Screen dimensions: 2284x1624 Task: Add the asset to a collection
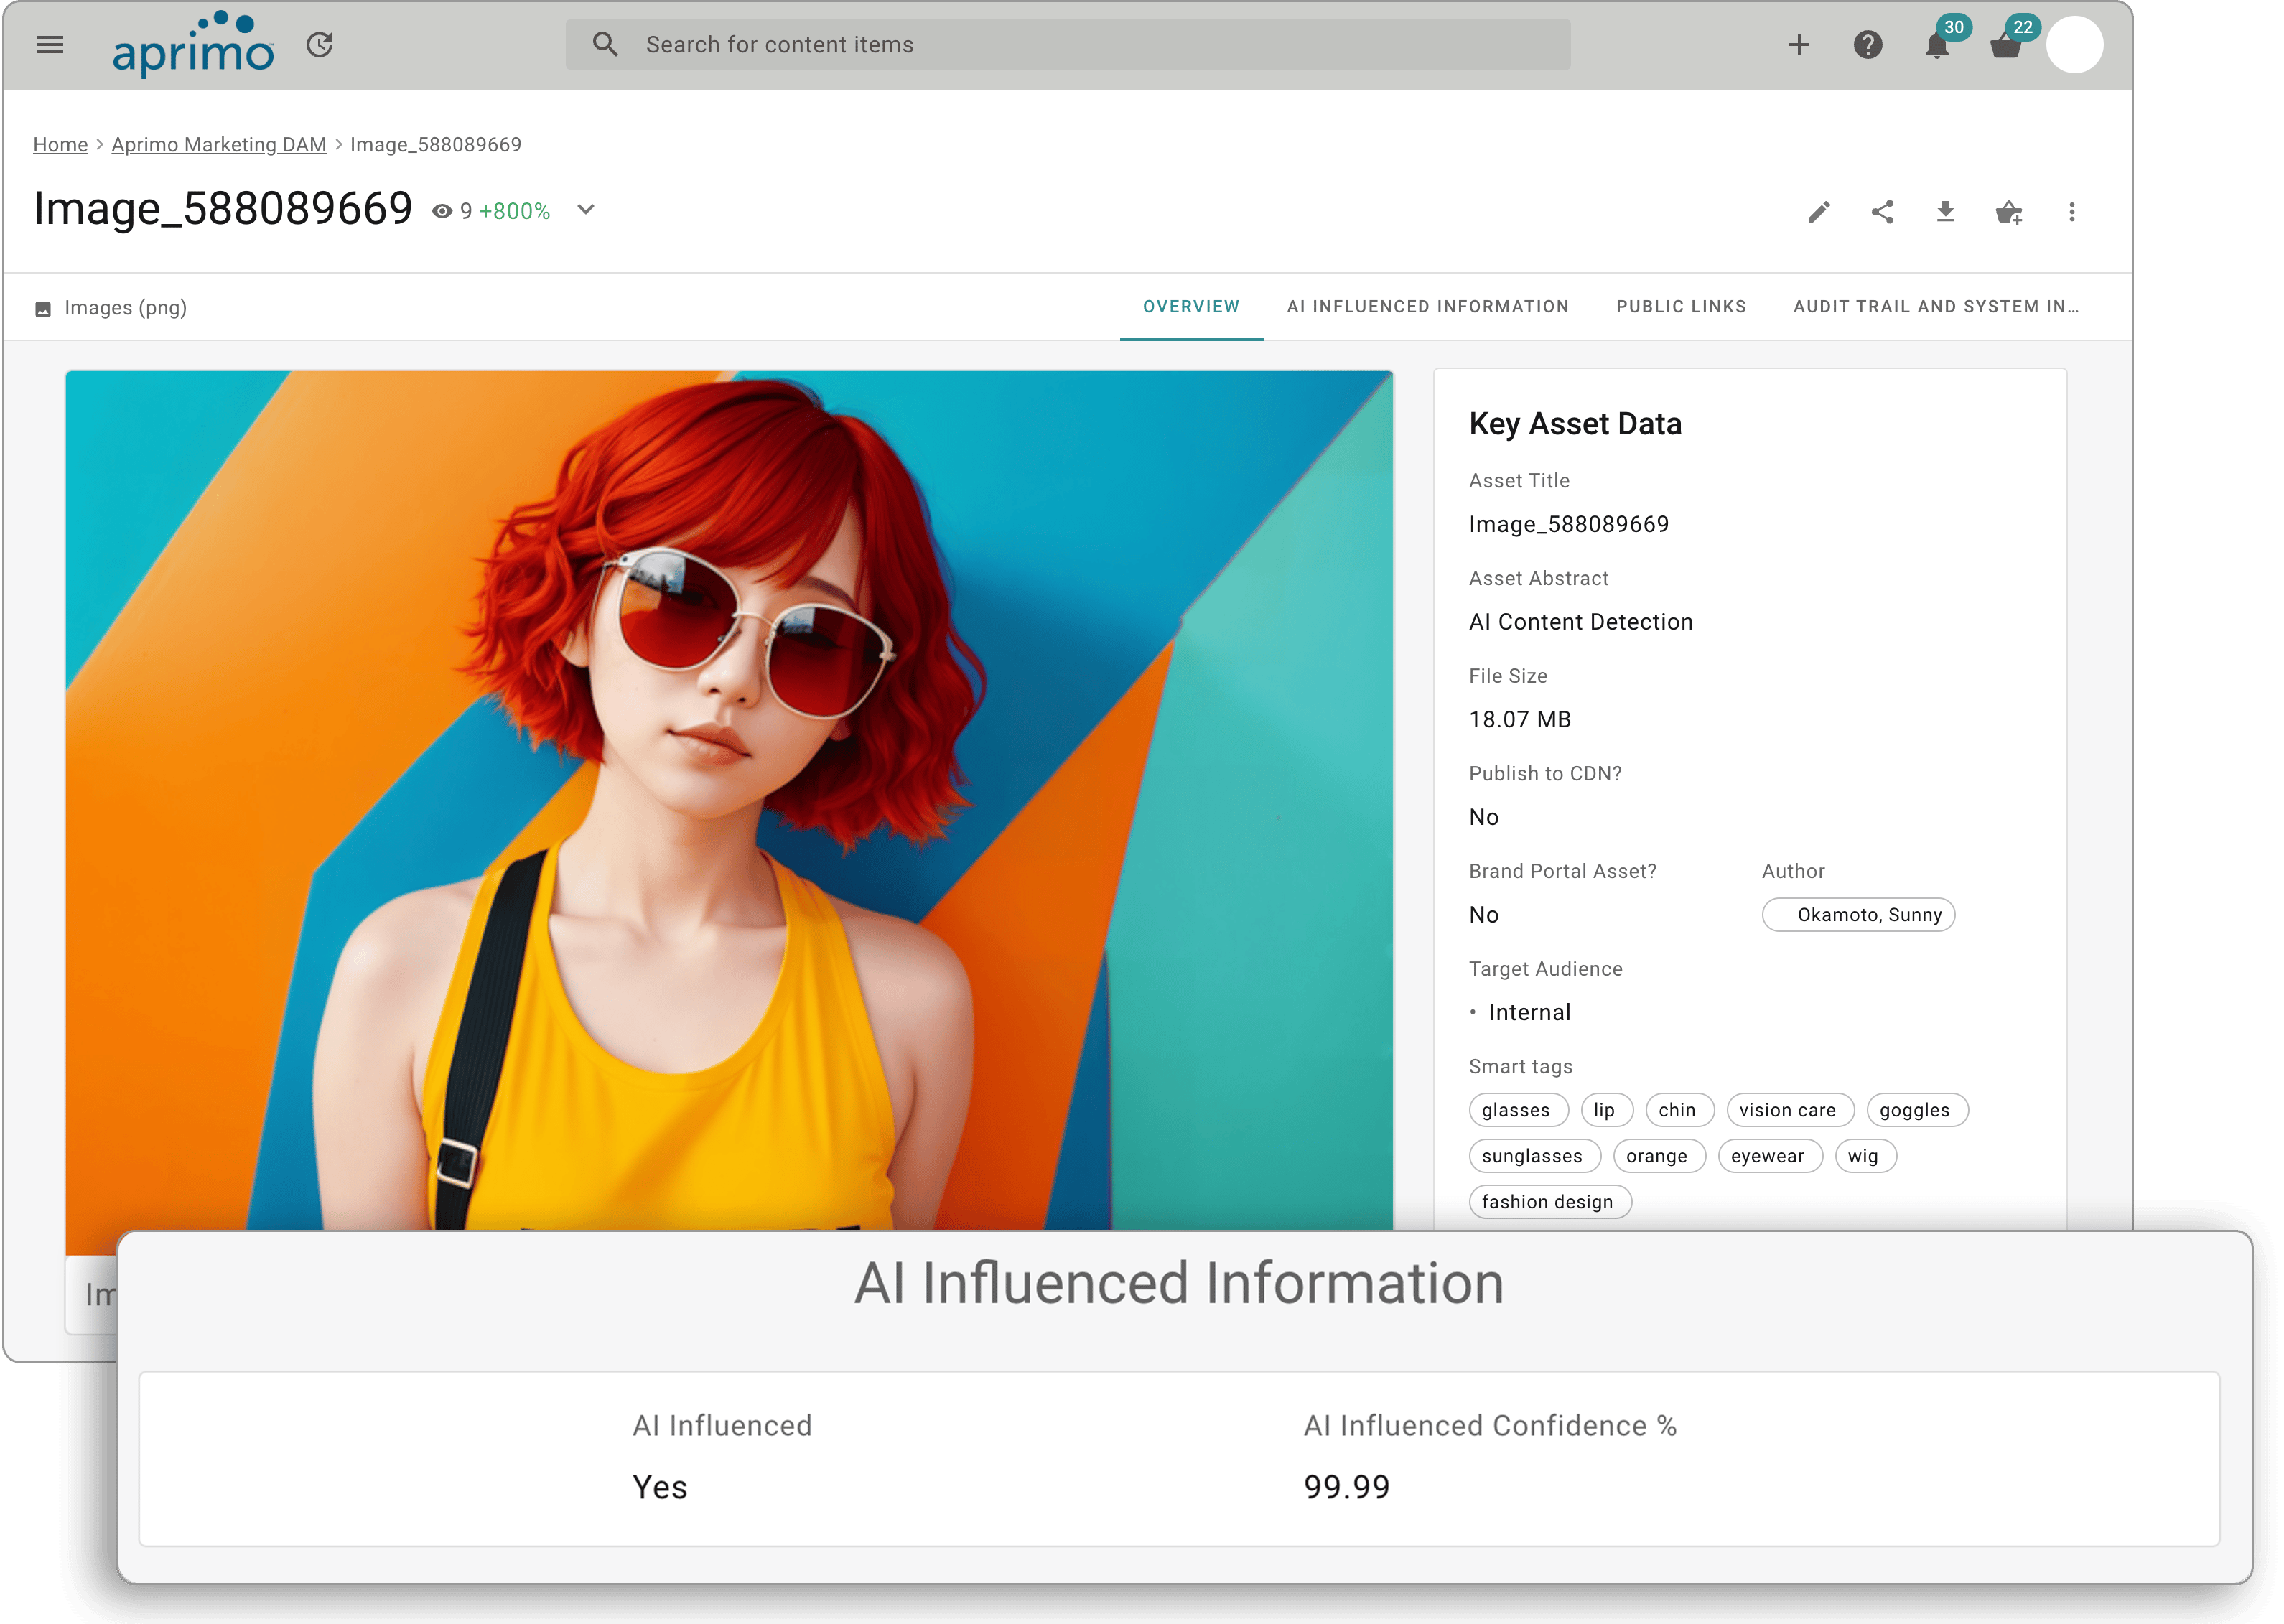pyautogui.click(x=2010, y=211)
